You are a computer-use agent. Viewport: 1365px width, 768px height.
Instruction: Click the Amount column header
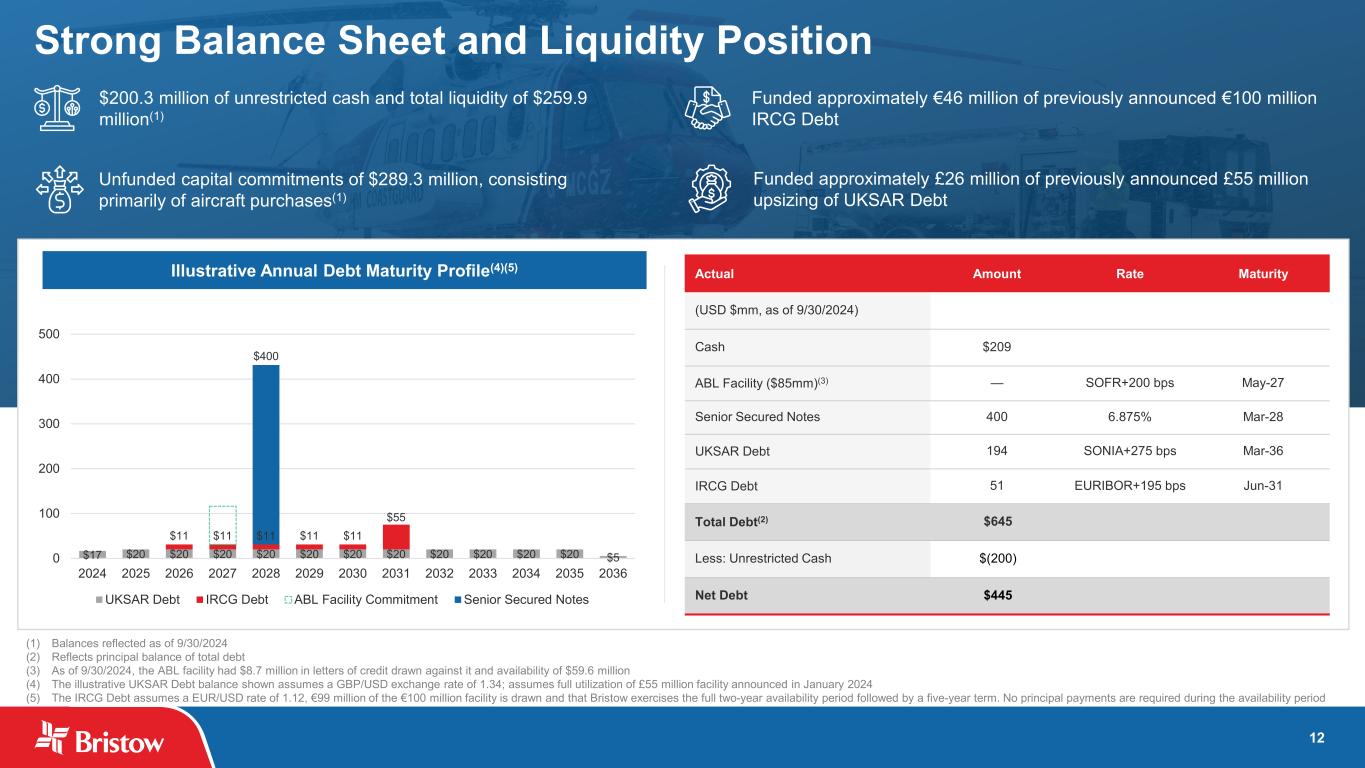[996, 274]
